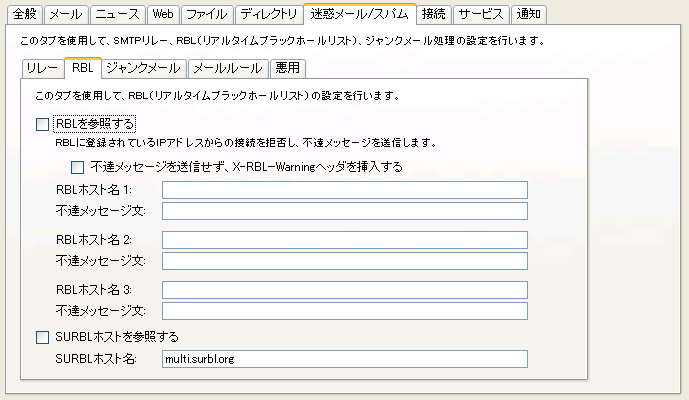Image resolution: width=689 pixels, height=400 pixels.
Task: Open the ジャンクメール sub-tab
Action: point(143,68)
